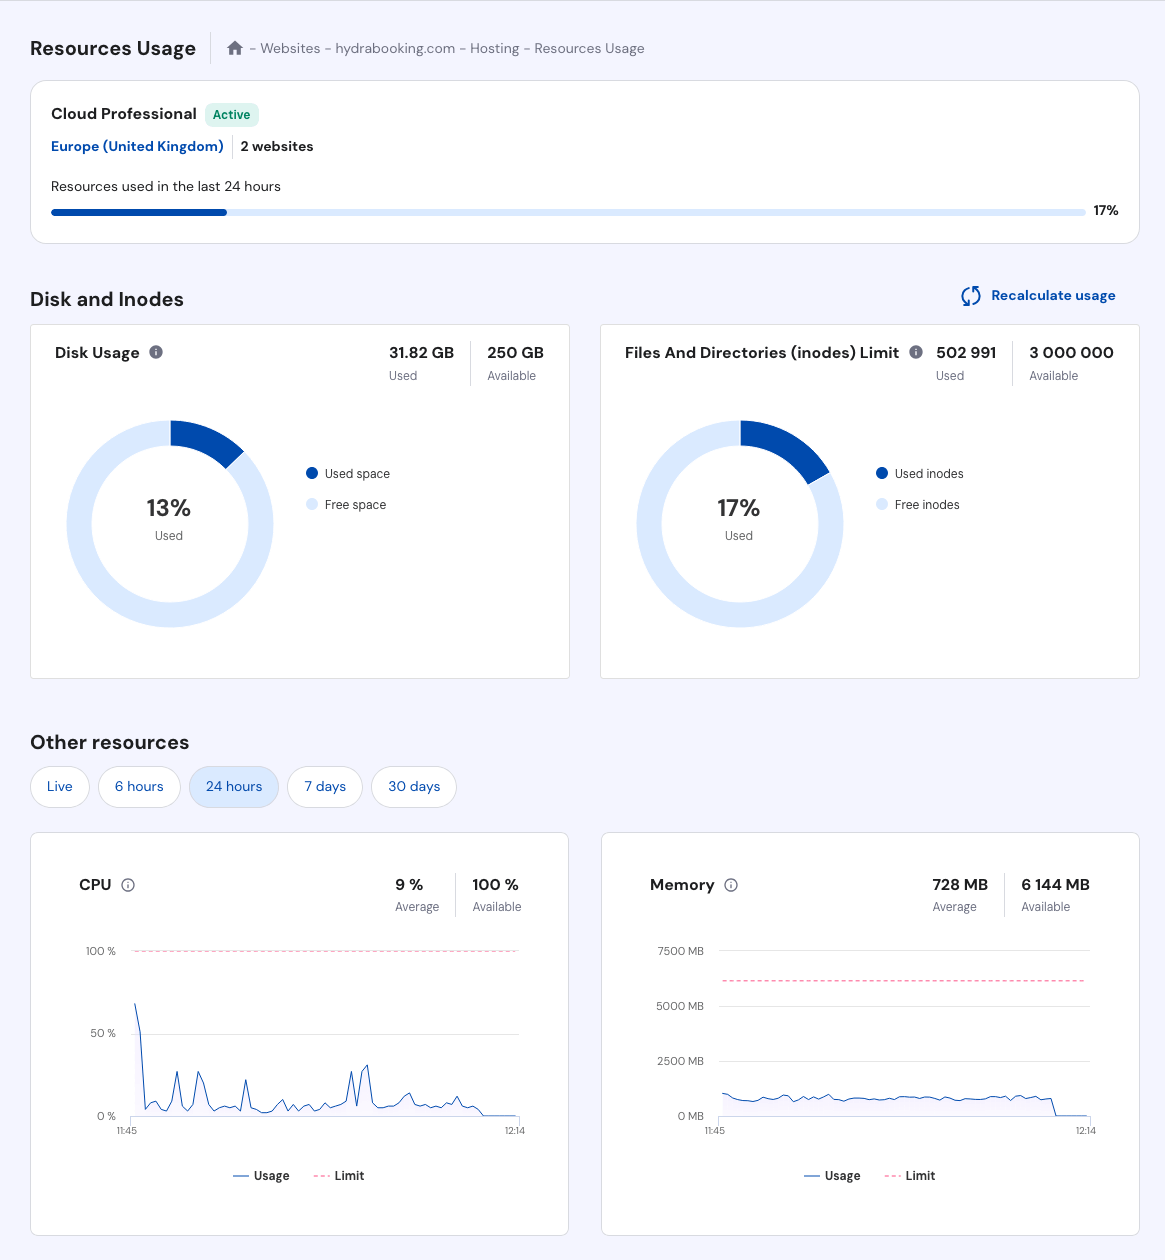
Task: Click the Active status badge
Action: (x=232, y=115)
